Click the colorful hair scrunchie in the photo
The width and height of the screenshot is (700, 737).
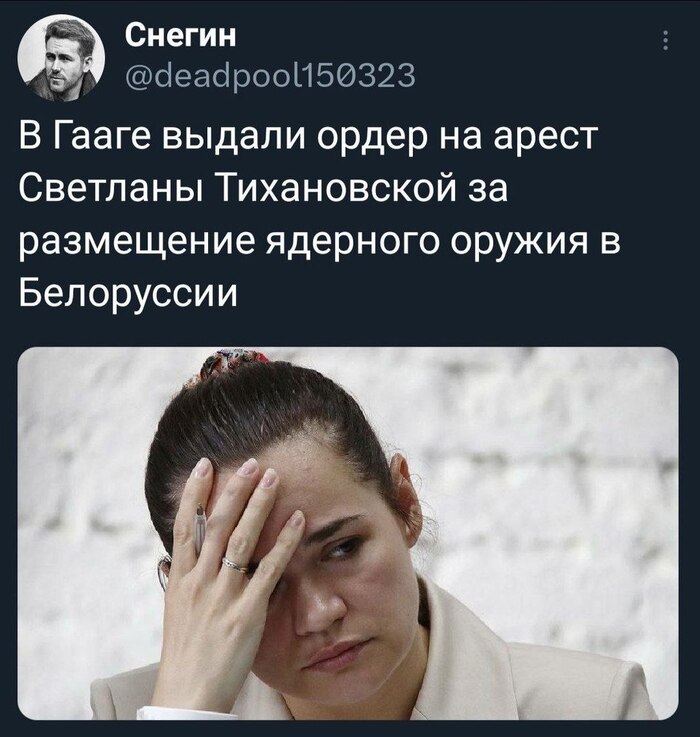click(x=230, y=365)
